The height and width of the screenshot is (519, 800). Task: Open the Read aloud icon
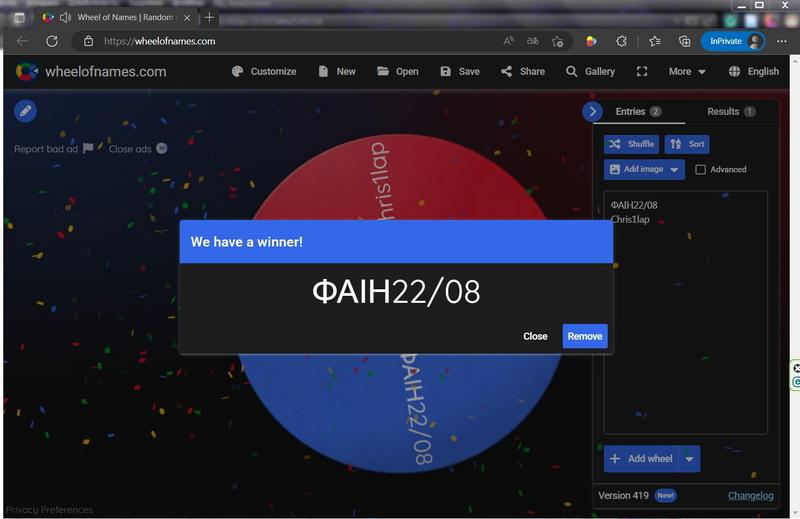pos(508,41)
